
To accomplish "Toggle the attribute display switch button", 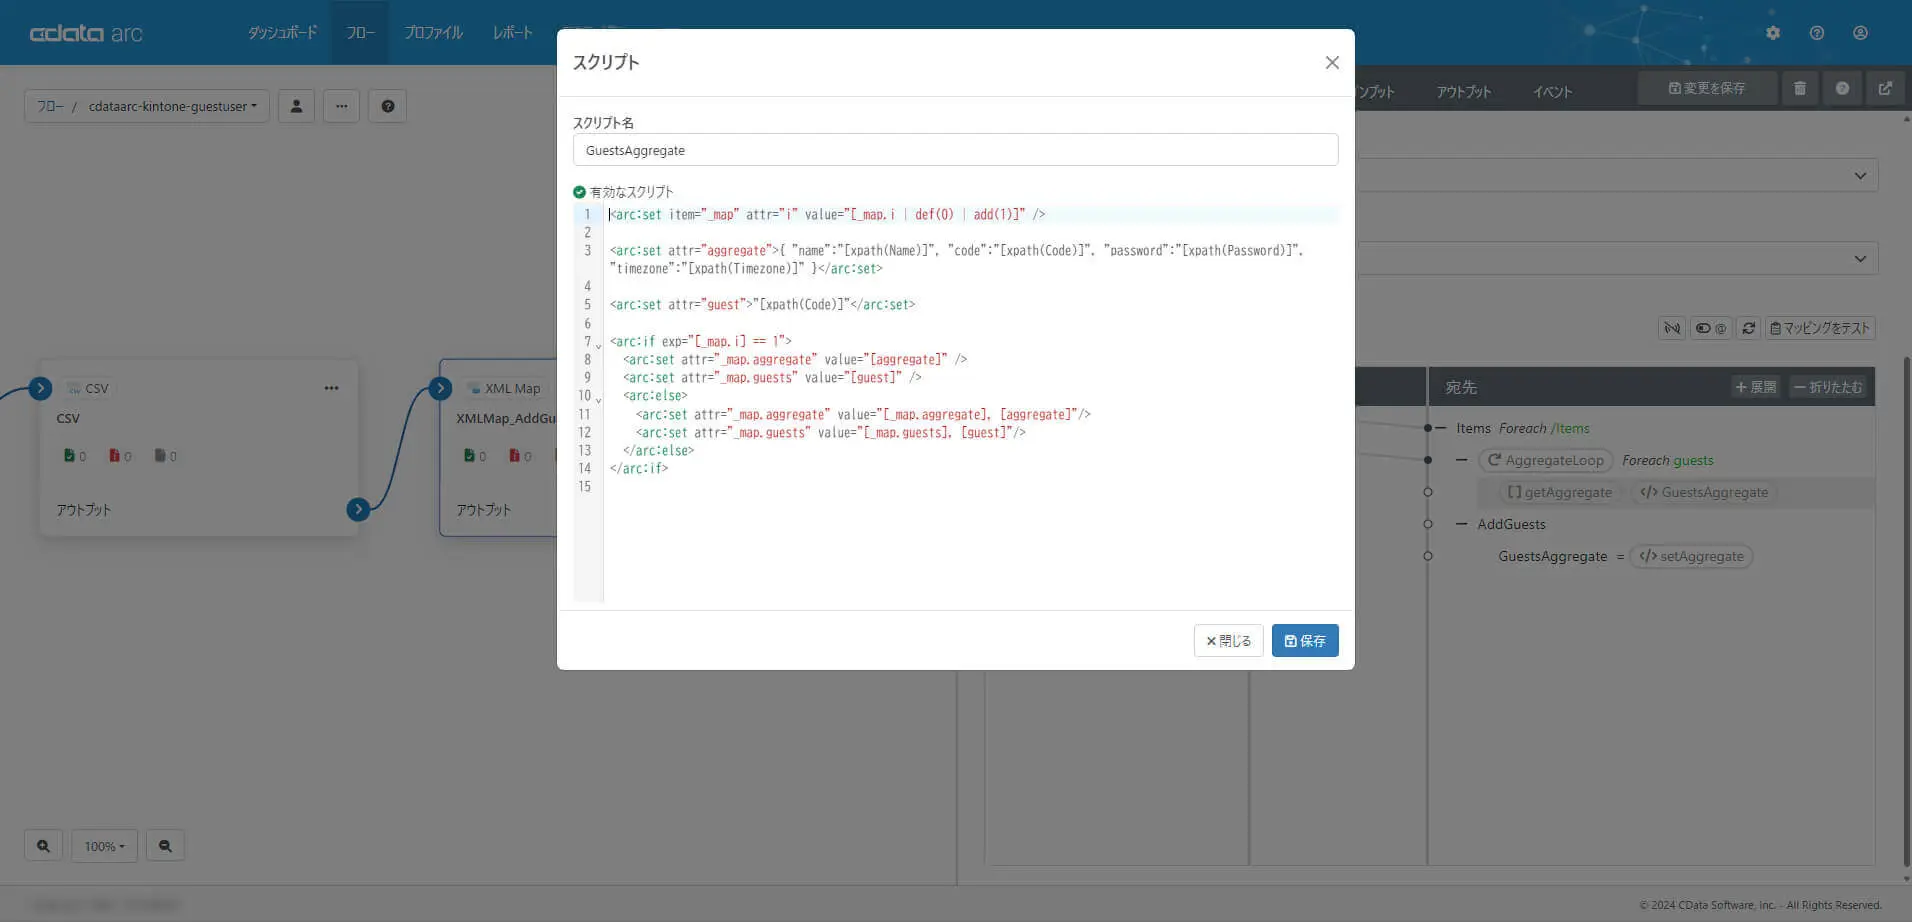I will [1711, 328].
